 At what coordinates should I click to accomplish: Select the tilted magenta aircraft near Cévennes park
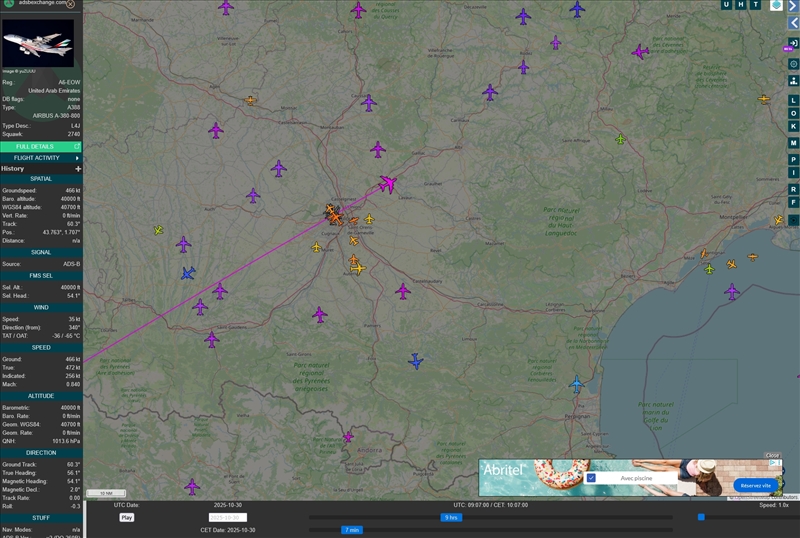click(640, 52)
